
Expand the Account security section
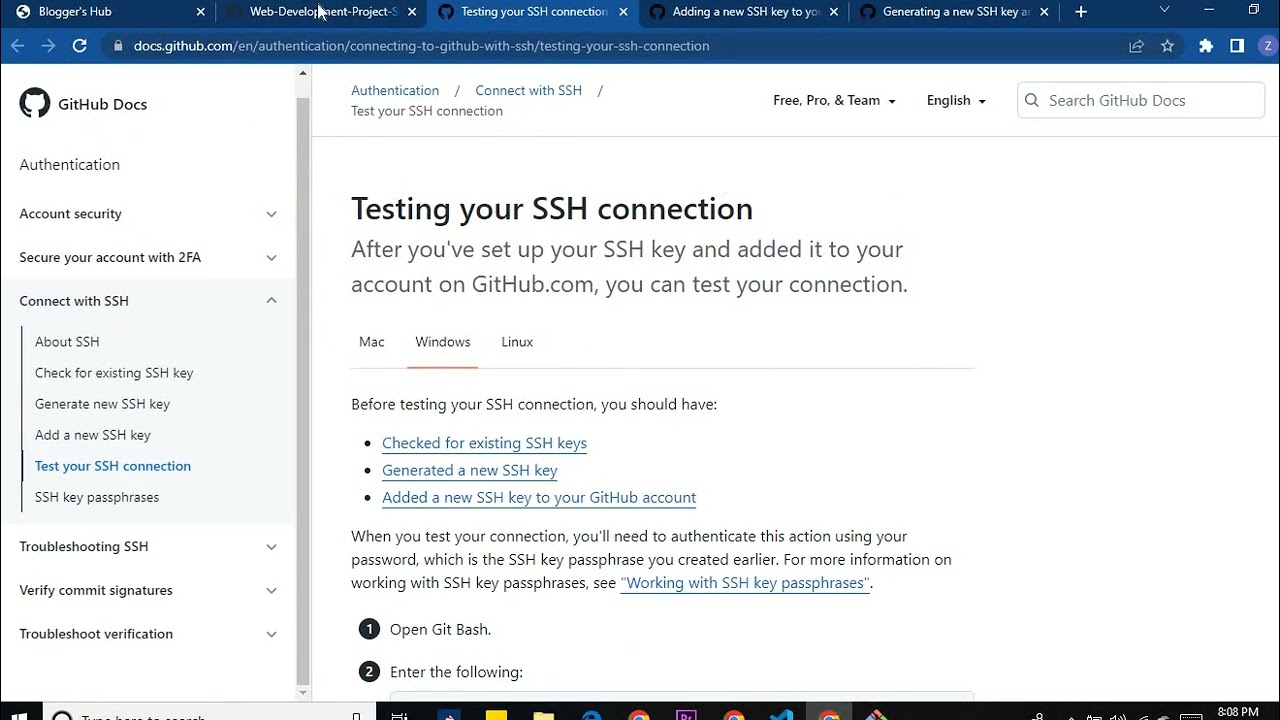[x=148, y=214]
